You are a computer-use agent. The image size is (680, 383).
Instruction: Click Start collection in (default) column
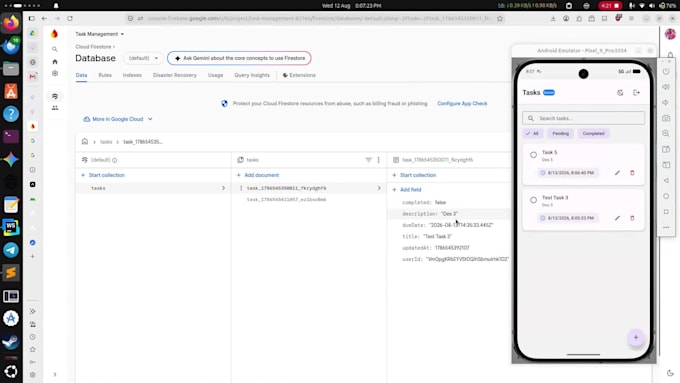coord(103,175)
